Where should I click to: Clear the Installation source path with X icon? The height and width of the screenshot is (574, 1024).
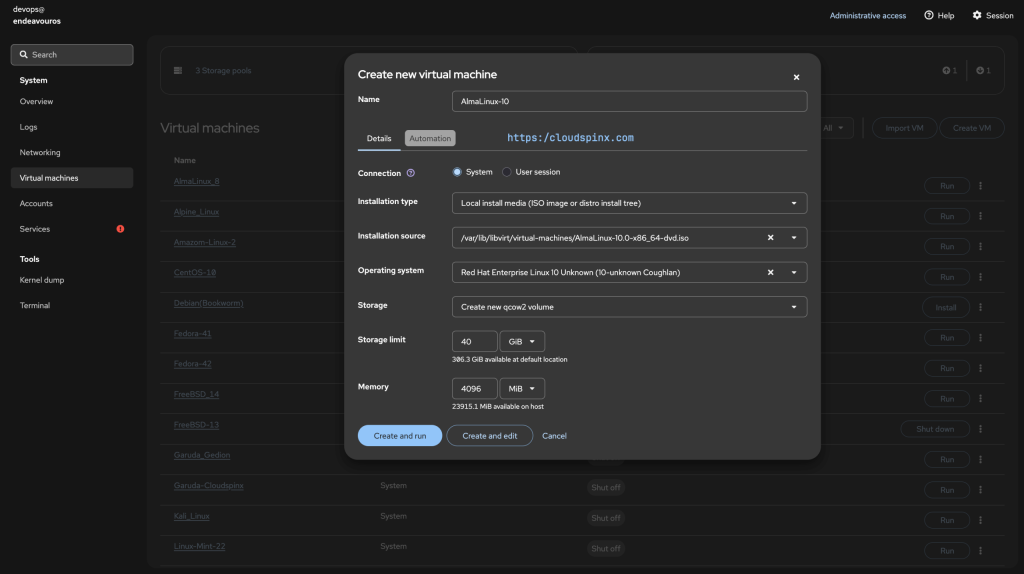(x=770, y=238)
